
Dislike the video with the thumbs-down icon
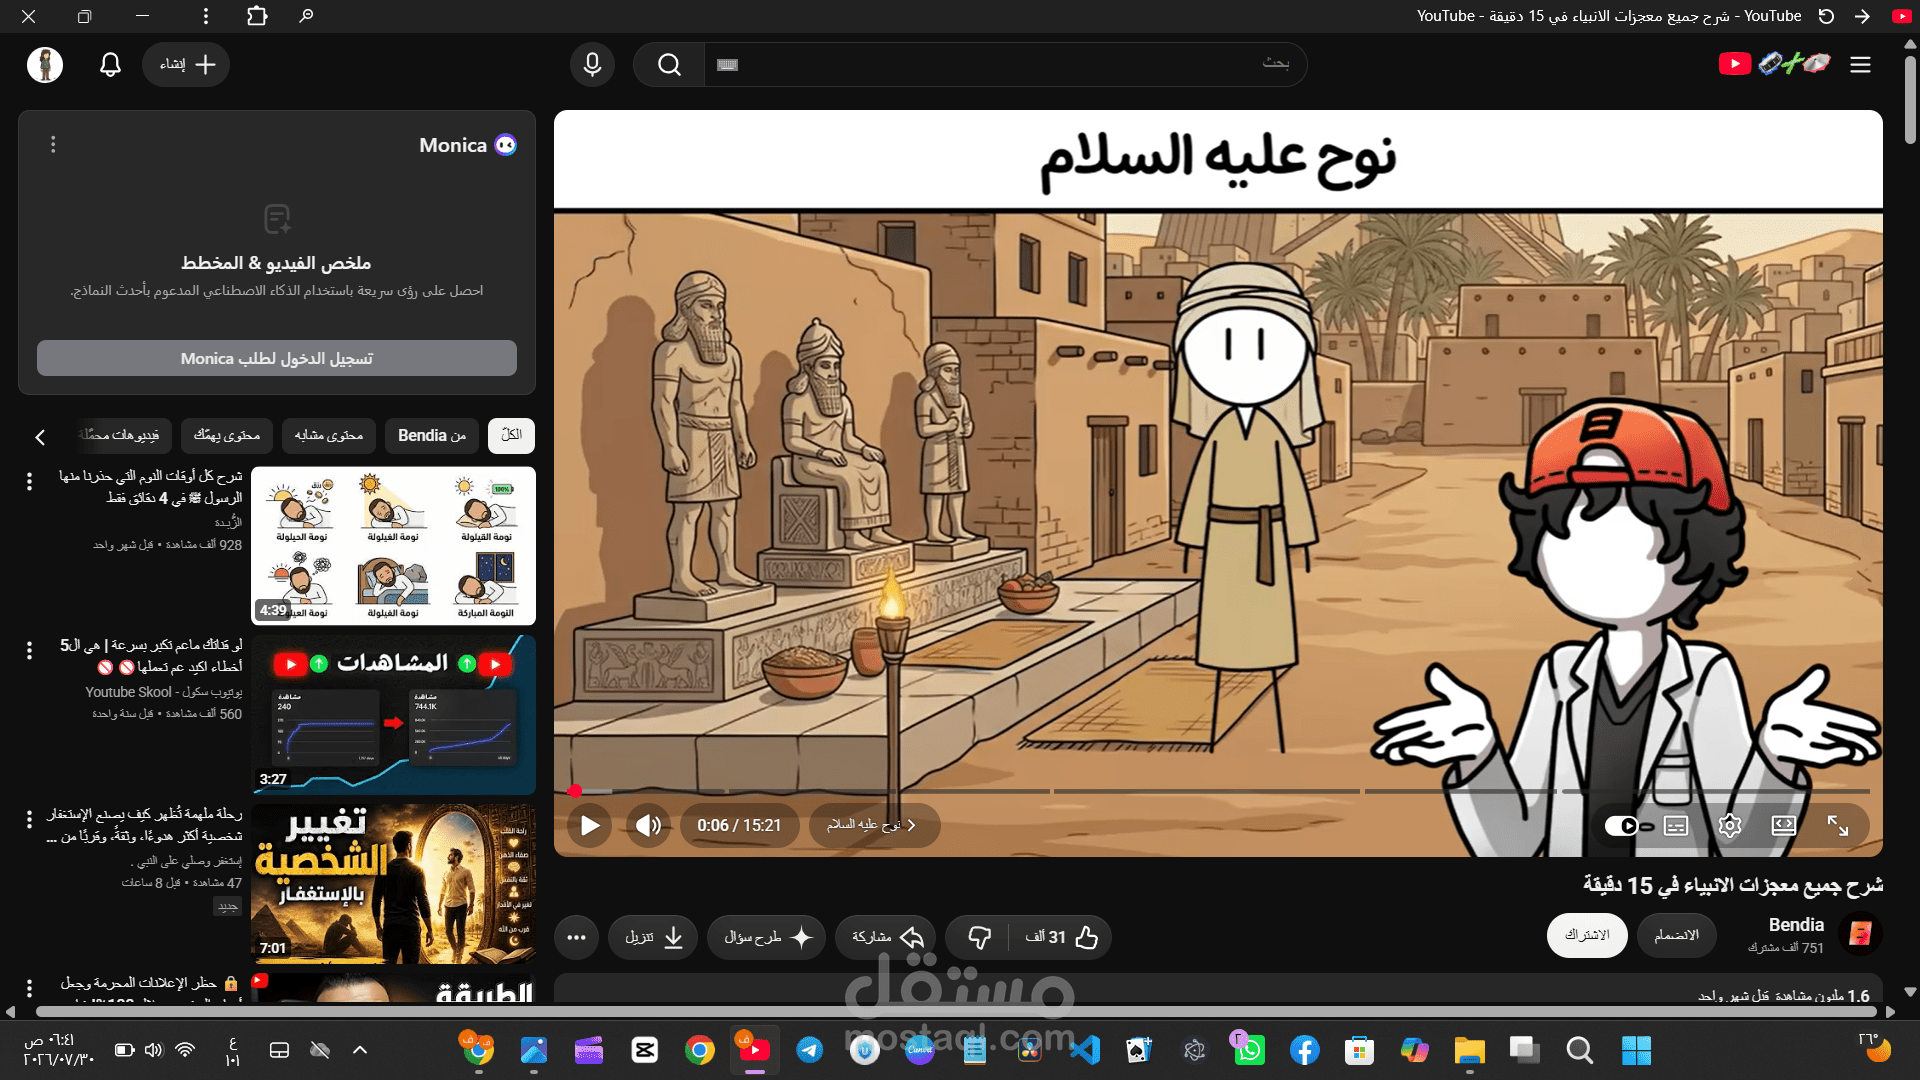979,937
